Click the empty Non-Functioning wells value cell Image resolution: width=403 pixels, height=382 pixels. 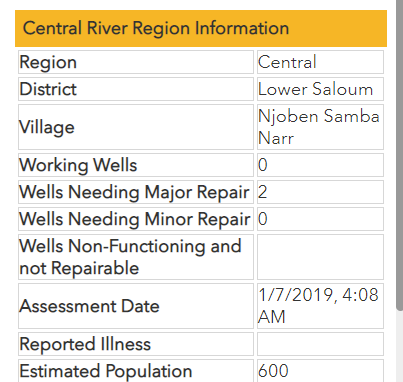click(x=320, y=257)
